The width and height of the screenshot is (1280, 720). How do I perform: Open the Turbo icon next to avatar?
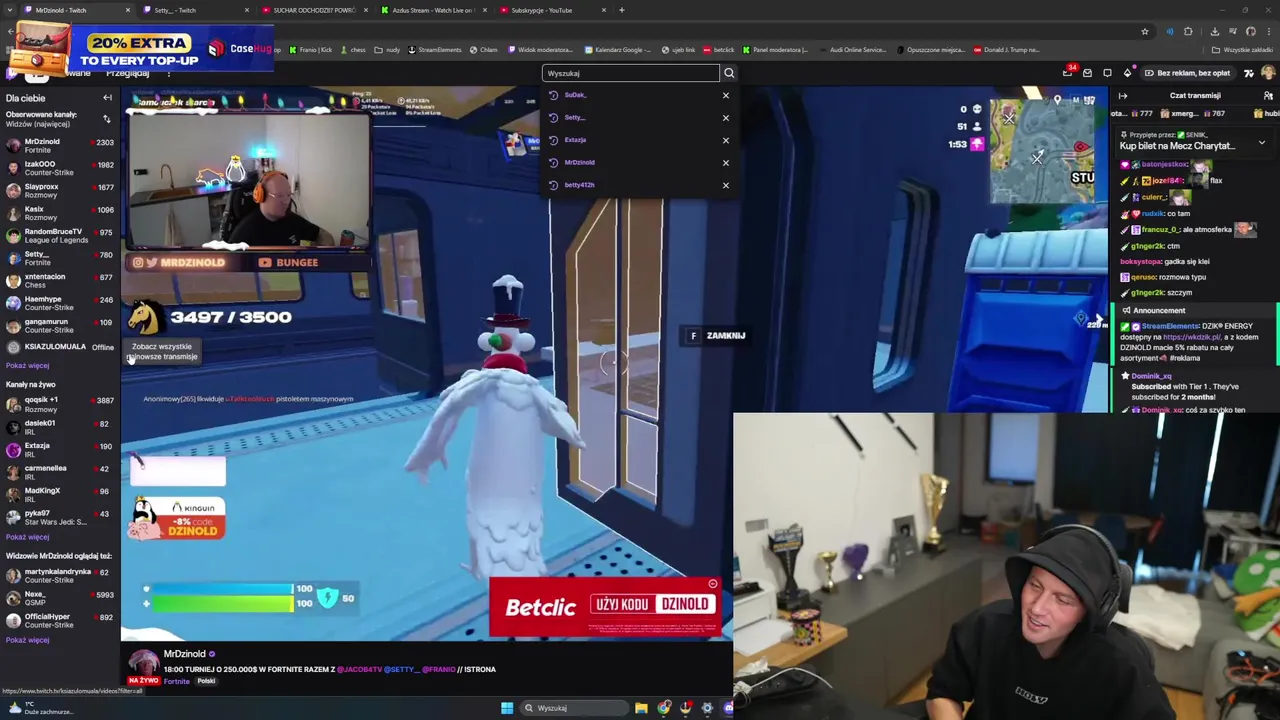(1248, 73)
